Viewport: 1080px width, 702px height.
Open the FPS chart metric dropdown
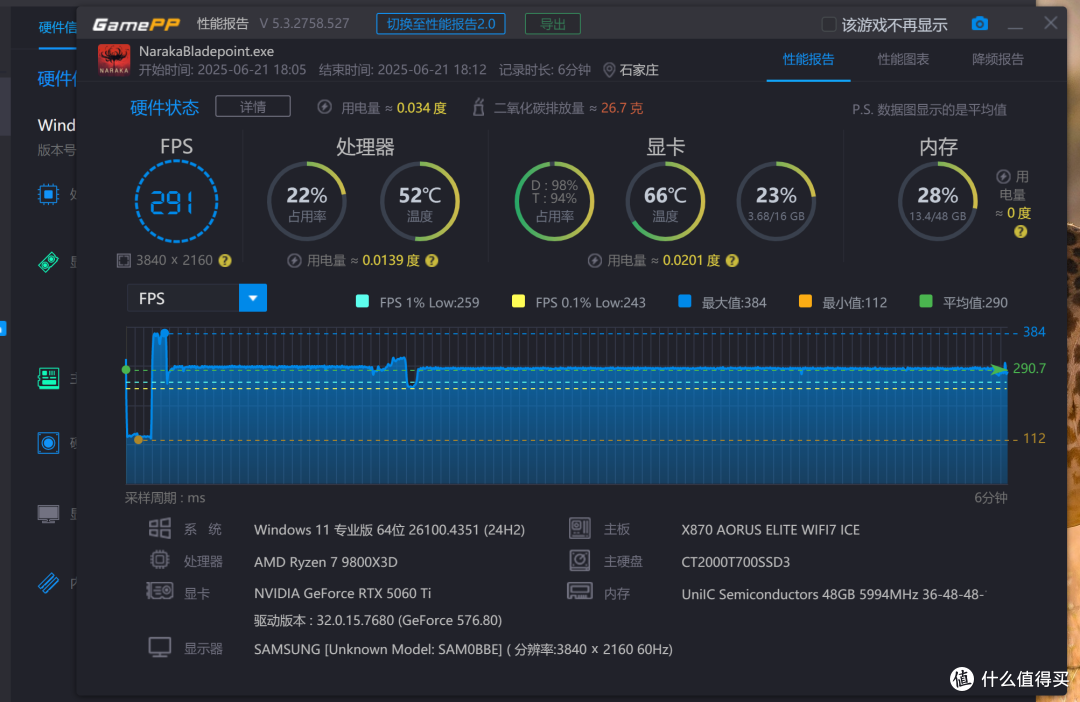click(x=253, y=298)
